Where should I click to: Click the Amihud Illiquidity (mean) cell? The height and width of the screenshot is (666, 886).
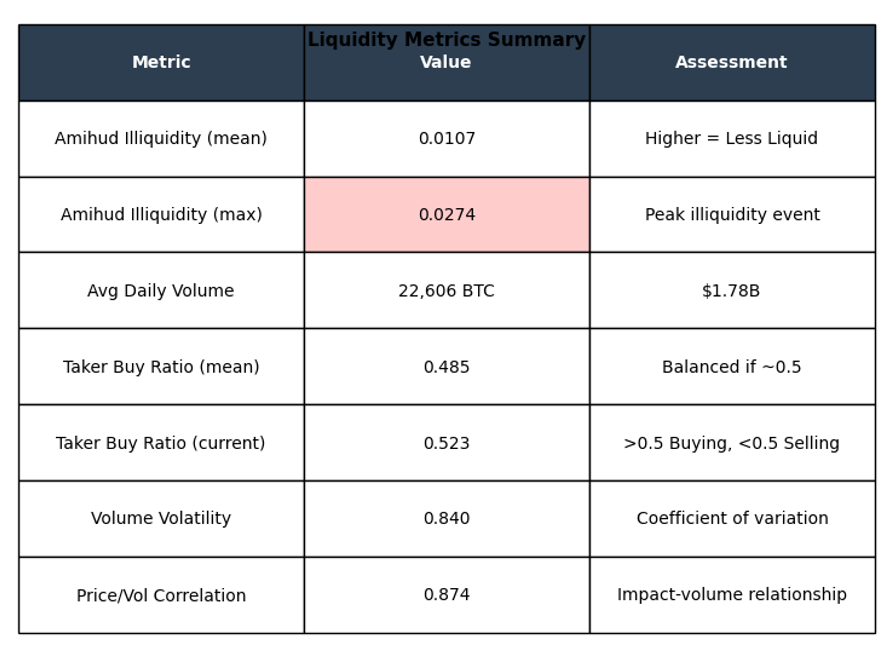[161, 139]
